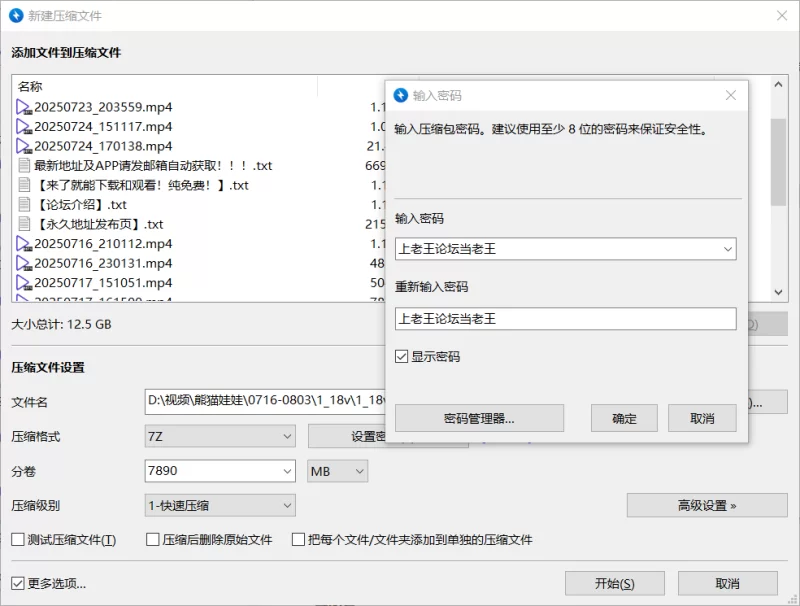Screen dimensions: 800x606
Task: Click the 名称 column header
Action: coord(30,86)
